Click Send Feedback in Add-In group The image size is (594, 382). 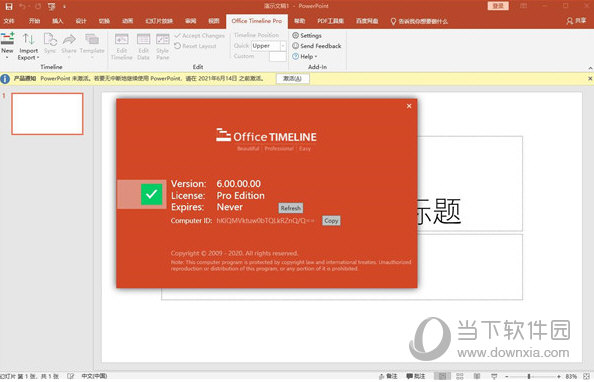click(317, 46)
